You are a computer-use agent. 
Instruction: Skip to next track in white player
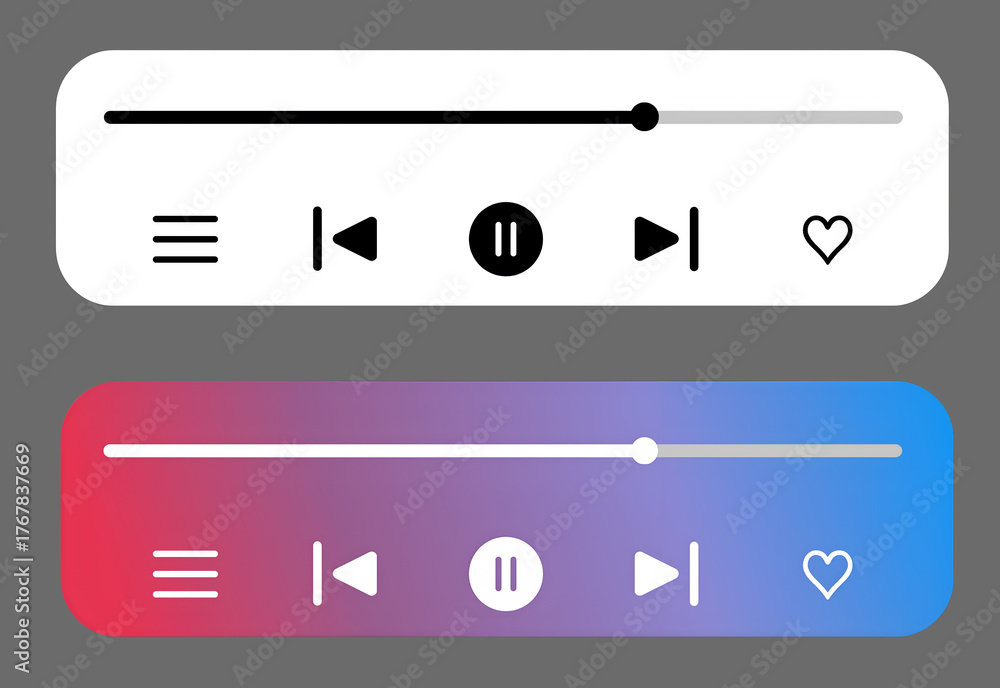666,238
